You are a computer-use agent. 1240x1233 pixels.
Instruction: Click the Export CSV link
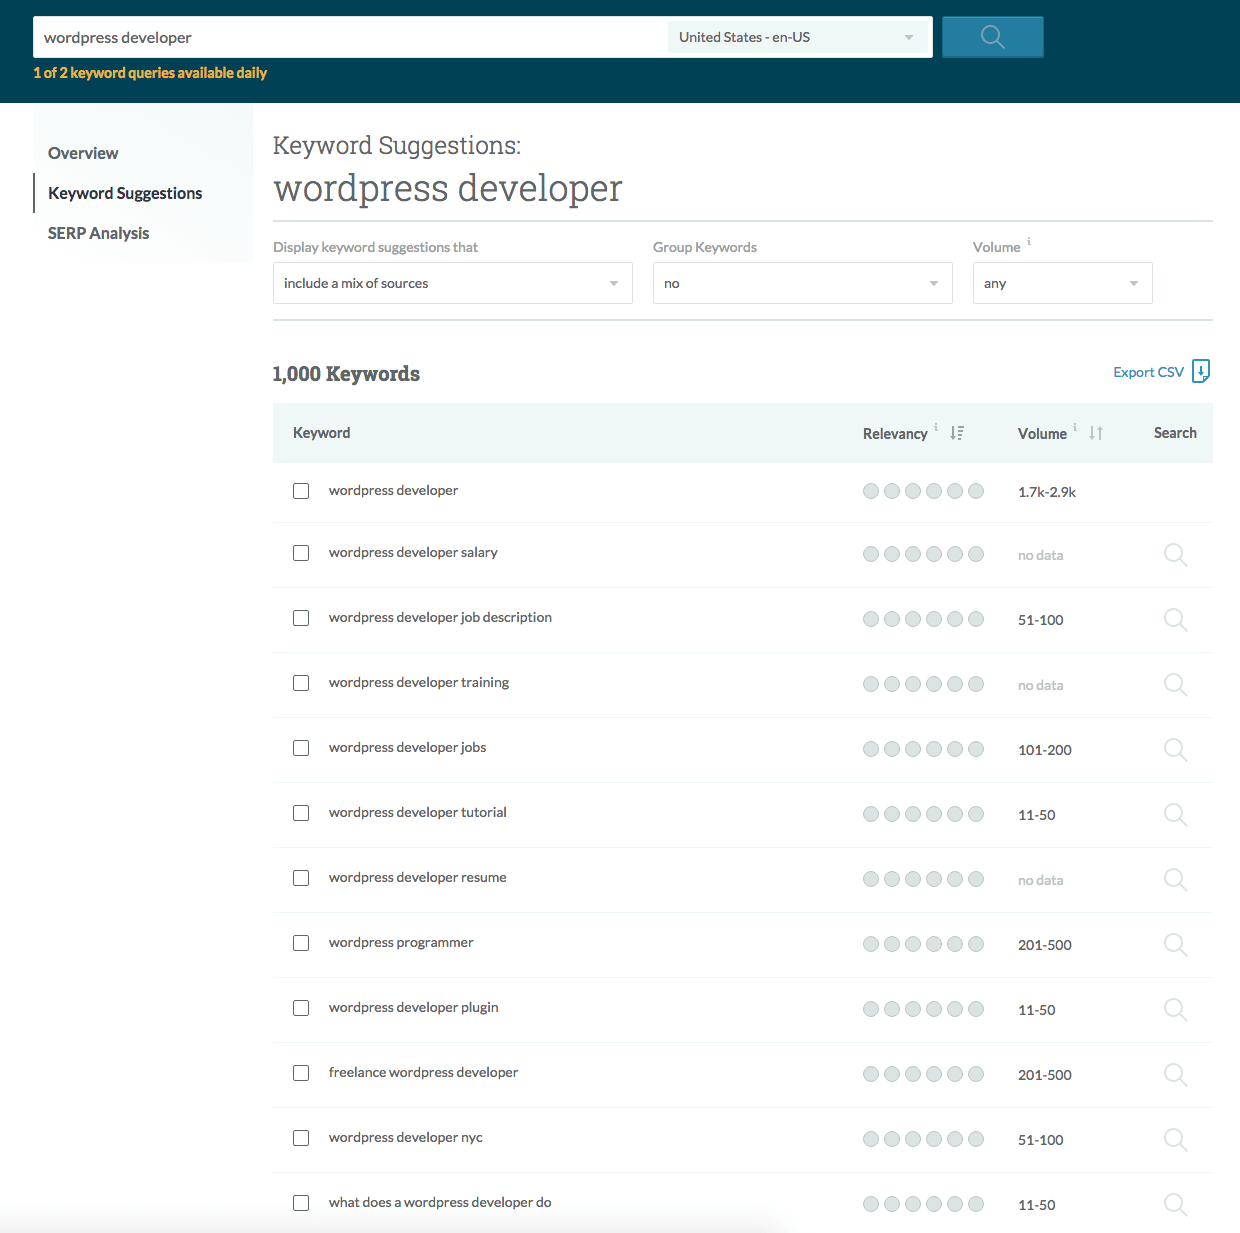pos(1148,372)
